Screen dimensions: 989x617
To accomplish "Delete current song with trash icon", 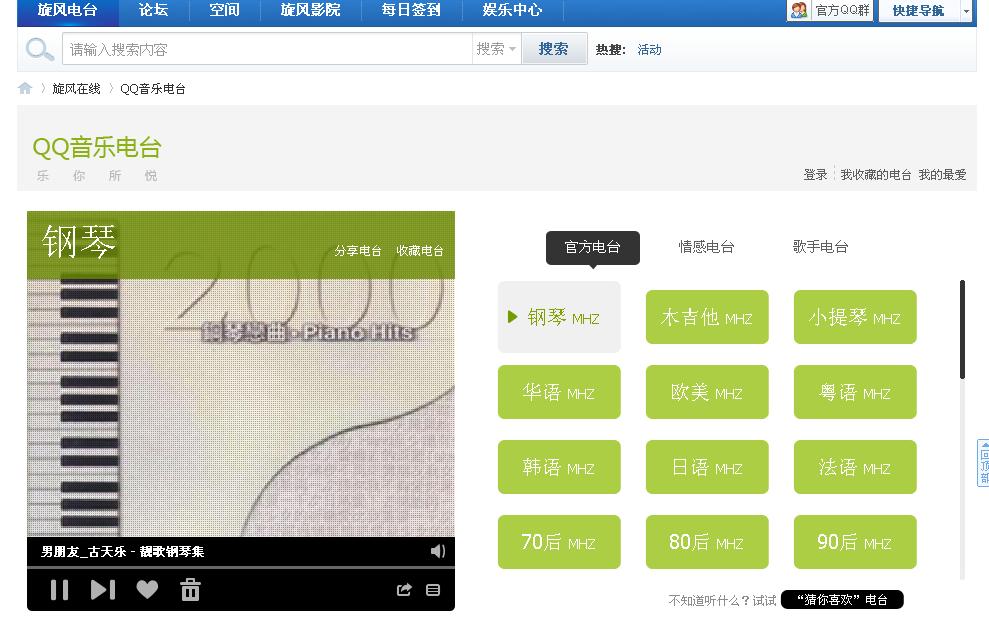I will pyautogui.click(x=189, y=590).
